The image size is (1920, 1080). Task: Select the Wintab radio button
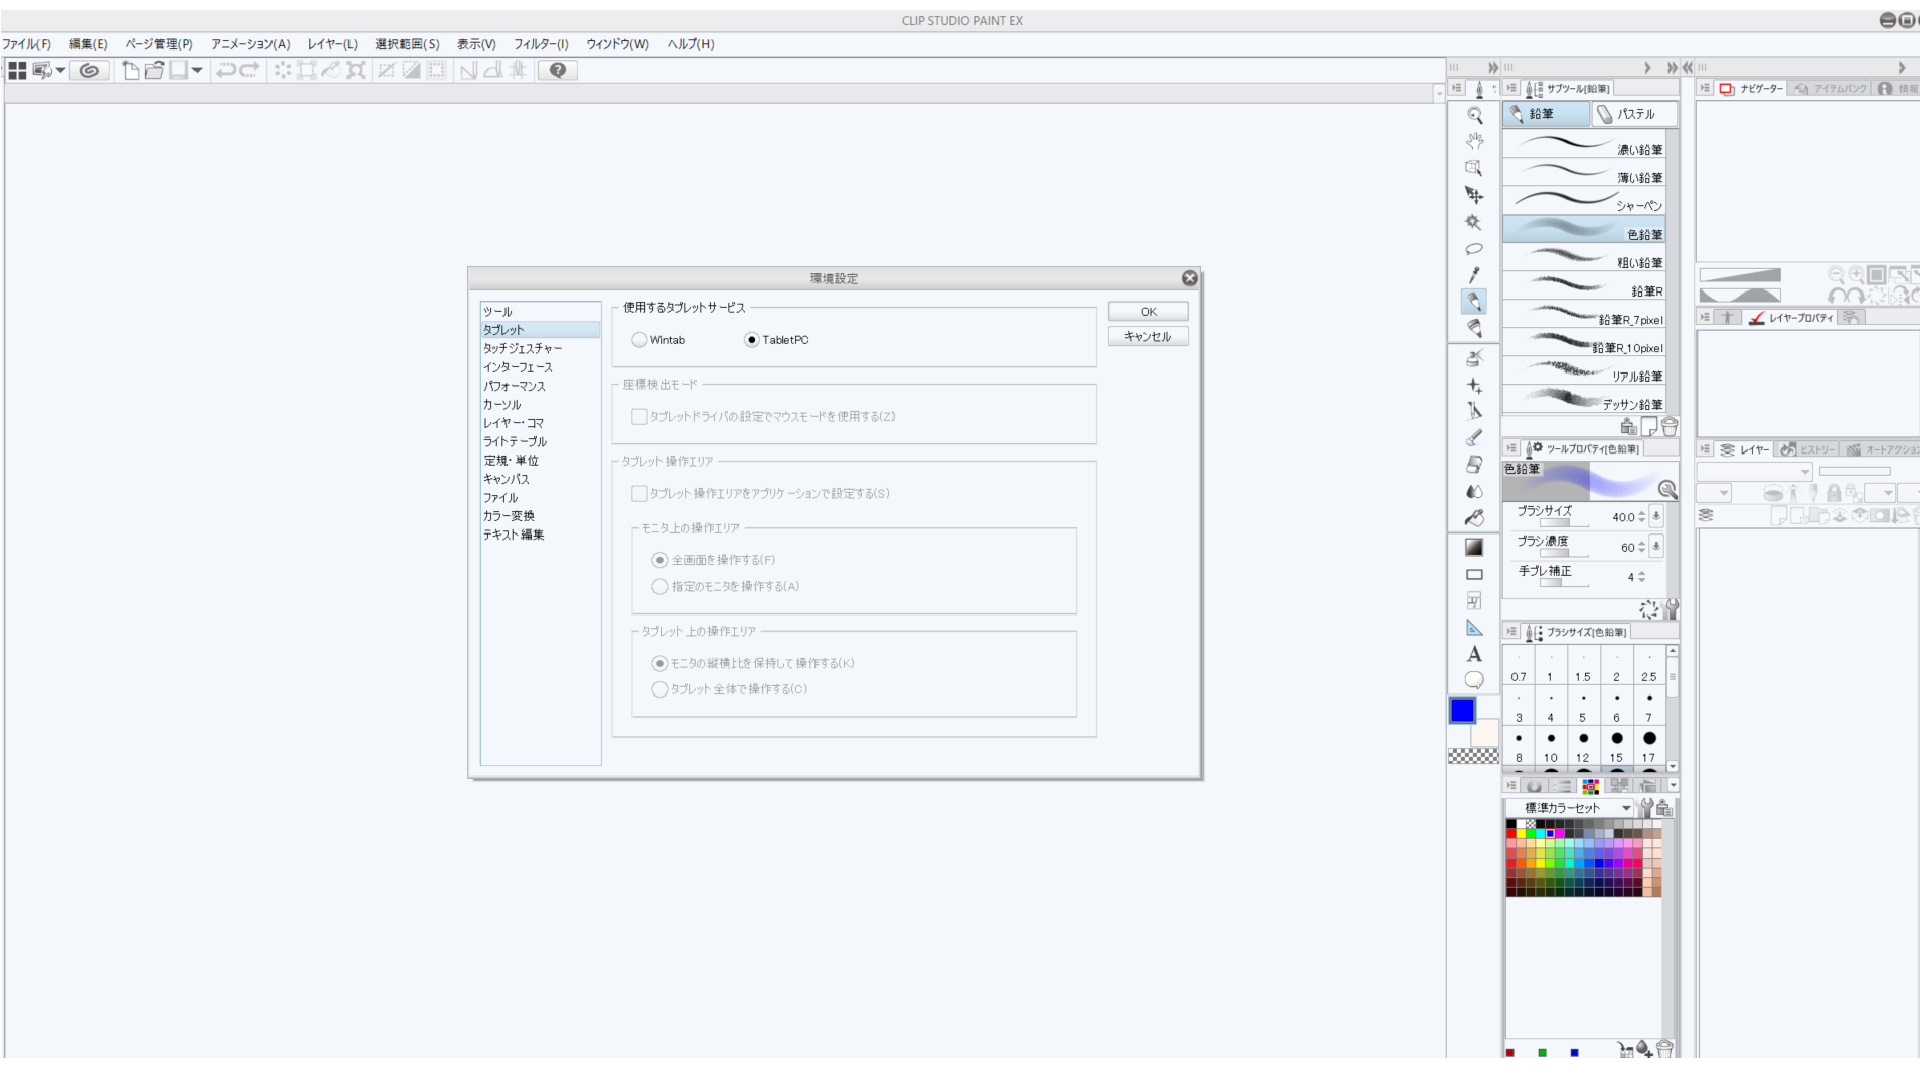tap(639, 340)
